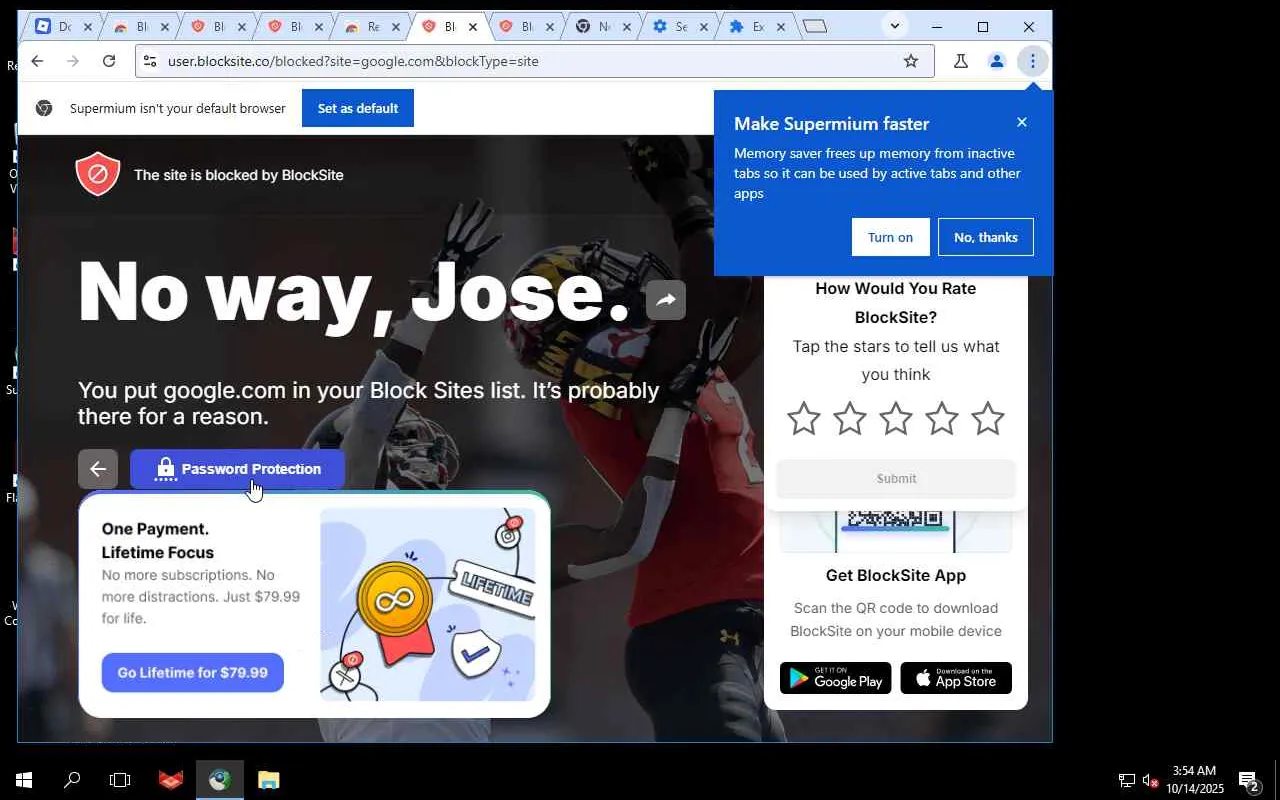Click the back arrow button beside Password Protection
Viewport: 1280px width, 800px height.
pyautogui.click(x=98, y=469)
